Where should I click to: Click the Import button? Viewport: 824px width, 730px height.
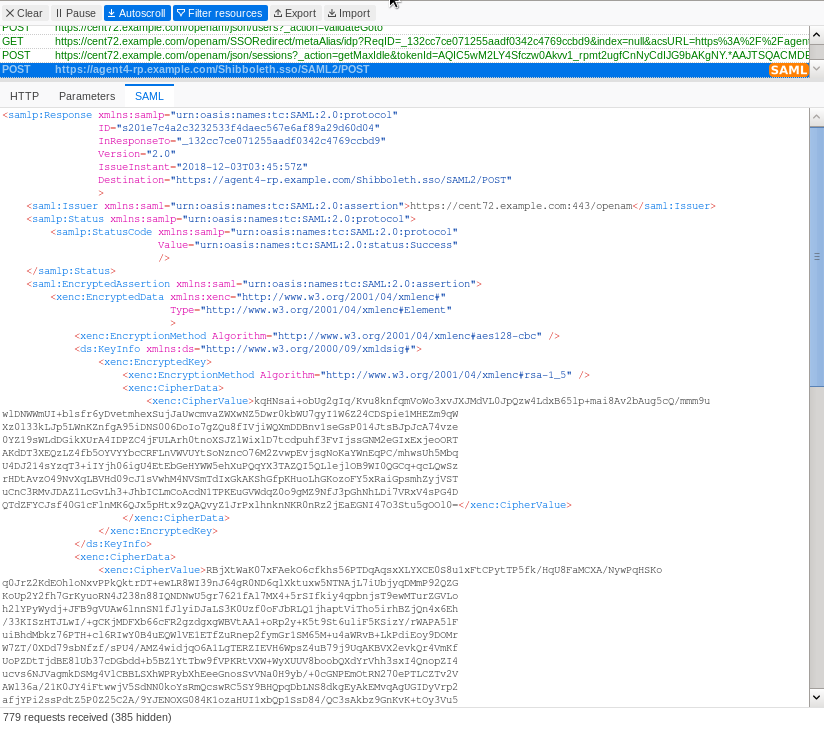pyautogui.click(x=348, y=11)
